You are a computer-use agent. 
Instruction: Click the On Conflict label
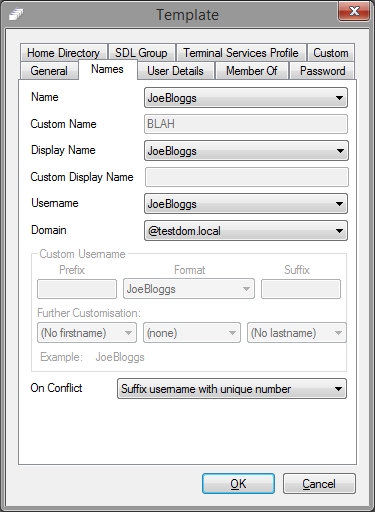point(56,388)
